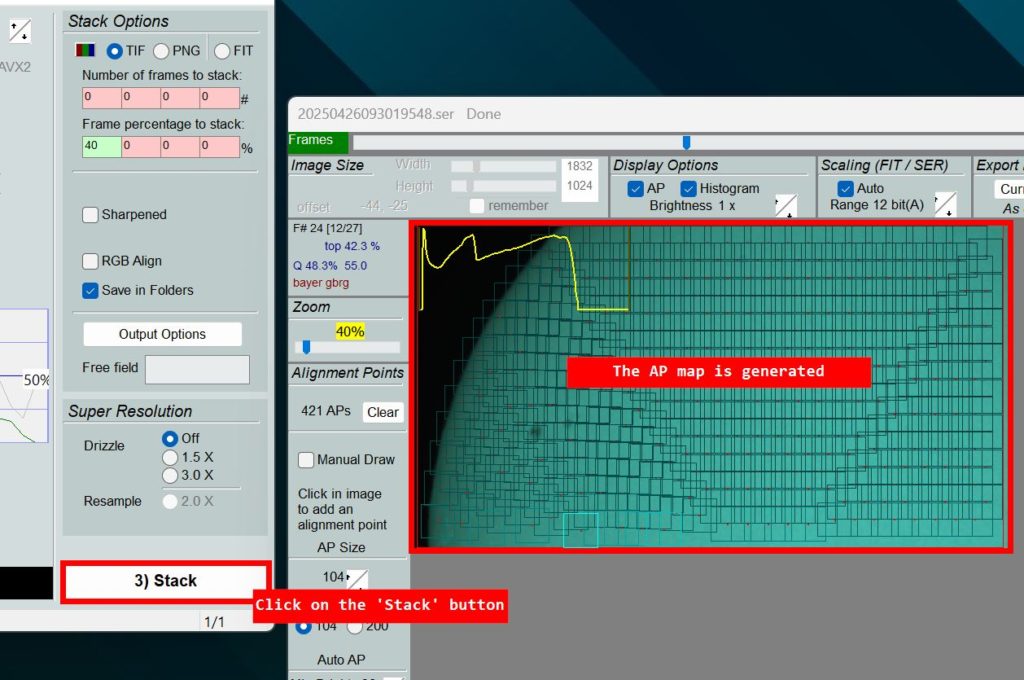Click the Range scaling reset diagonal icon
Viewport: 1024px width, 680px height.
pyautogui.click(x=946, y=204)
